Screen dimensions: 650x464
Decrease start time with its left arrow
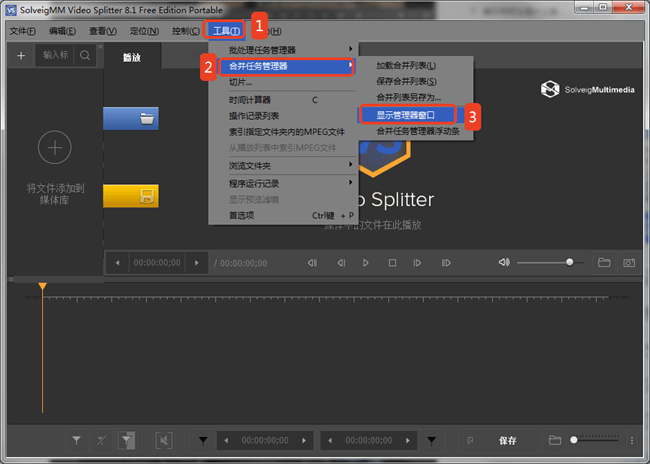click(226, 440)
